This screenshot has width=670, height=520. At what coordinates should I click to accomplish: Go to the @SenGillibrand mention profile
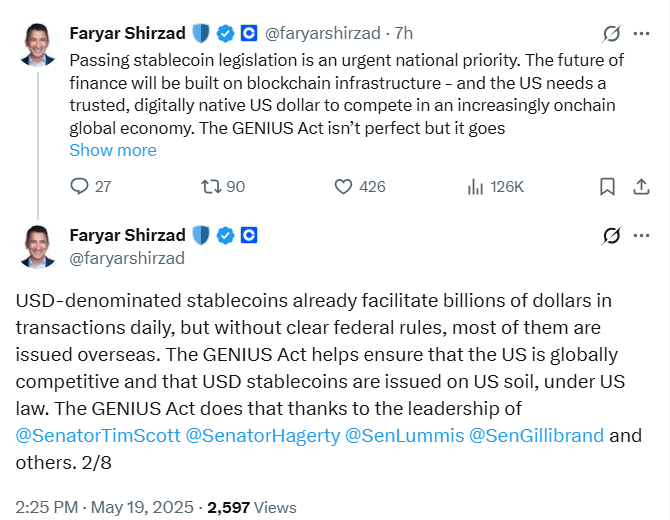536,436
